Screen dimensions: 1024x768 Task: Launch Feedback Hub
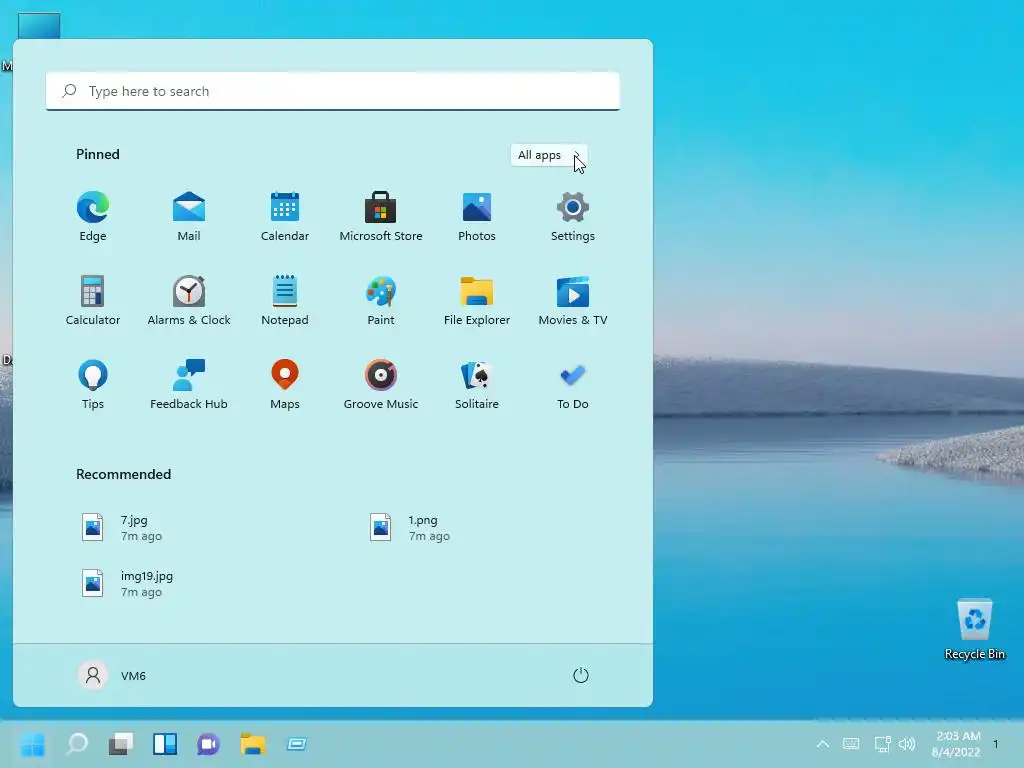189,385
